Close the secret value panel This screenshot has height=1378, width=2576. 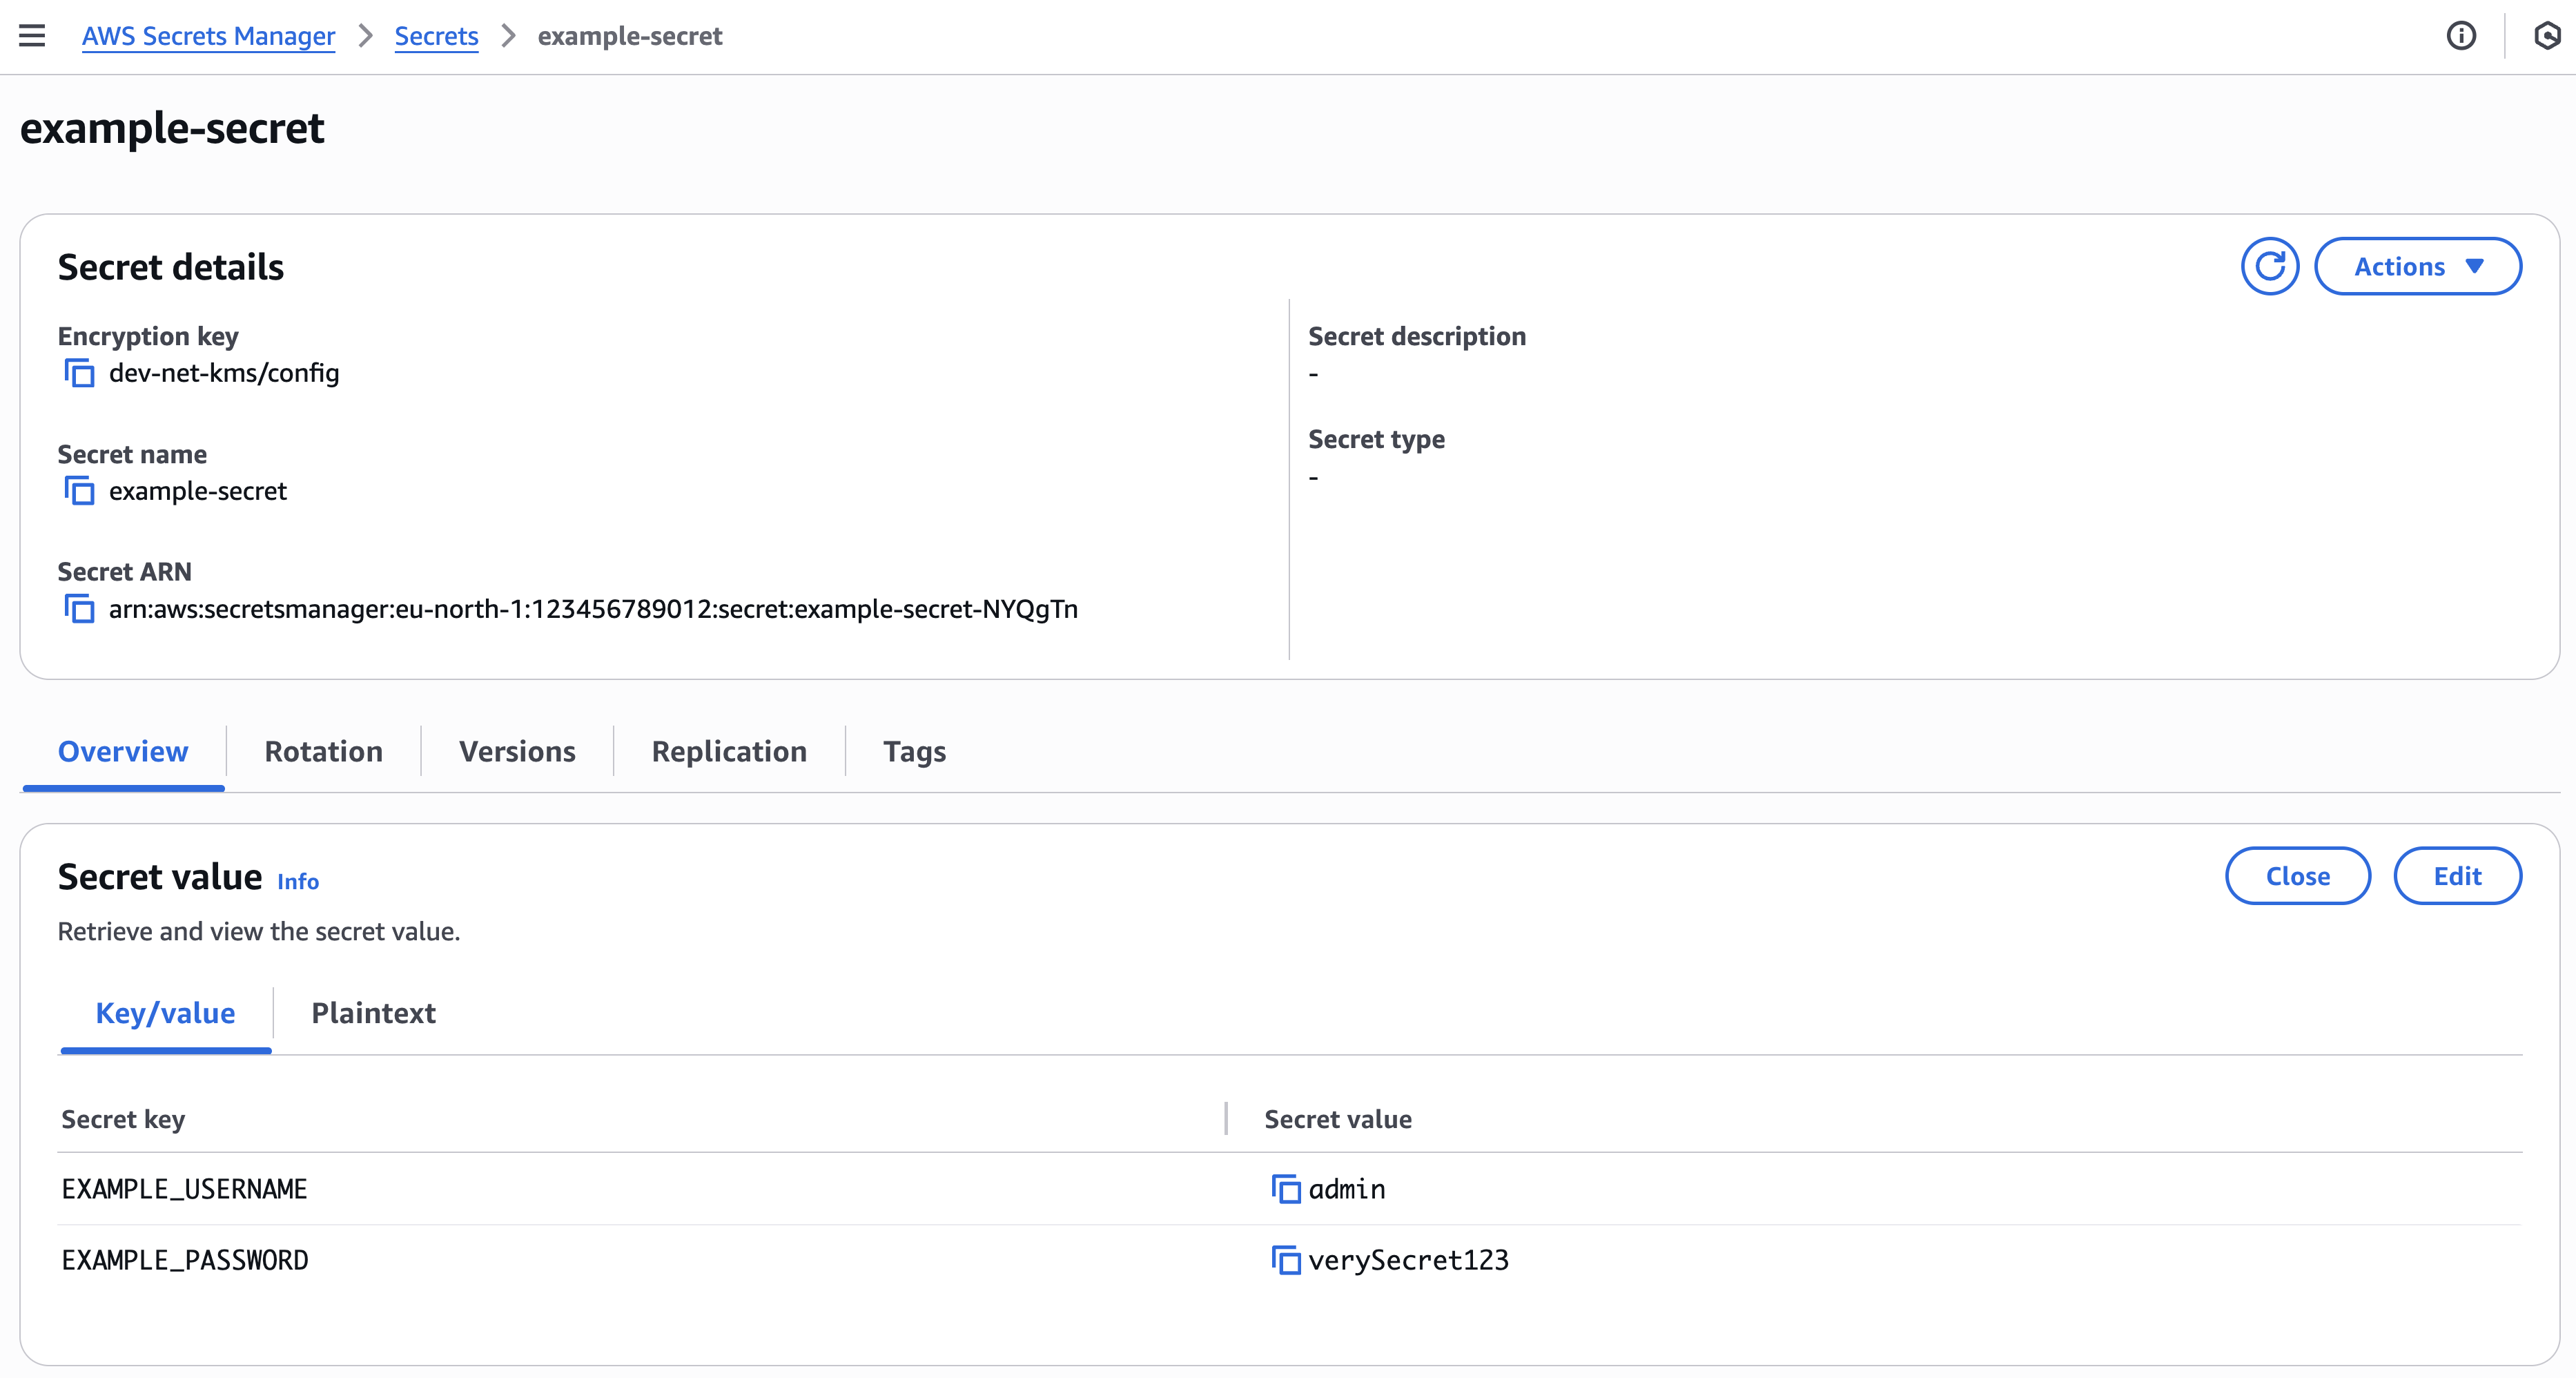tap(2297, 876)
